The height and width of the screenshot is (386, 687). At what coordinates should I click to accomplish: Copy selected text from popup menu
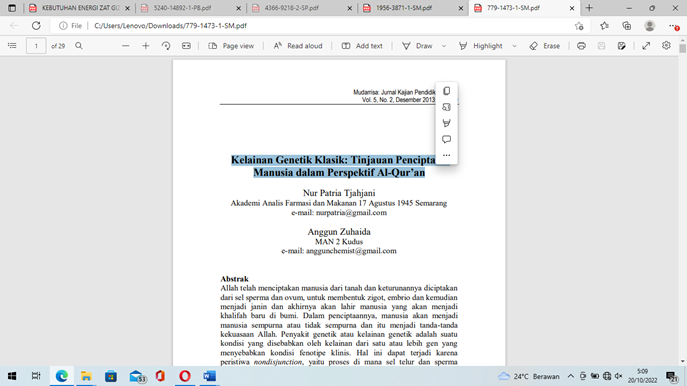[x=446, y=91]
